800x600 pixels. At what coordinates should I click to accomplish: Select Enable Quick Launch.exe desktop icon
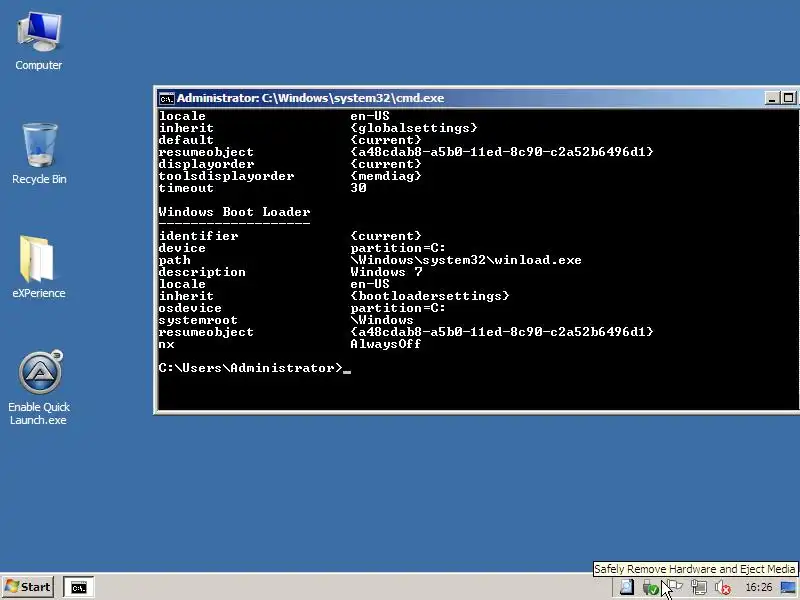39,388
